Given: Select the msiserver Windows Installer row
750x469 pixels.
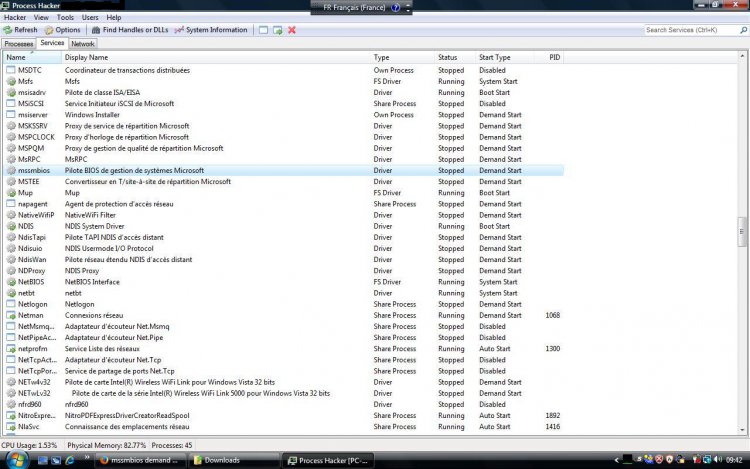Looking at the screenshot, I should pyautogui.click(x=284, y=115).
